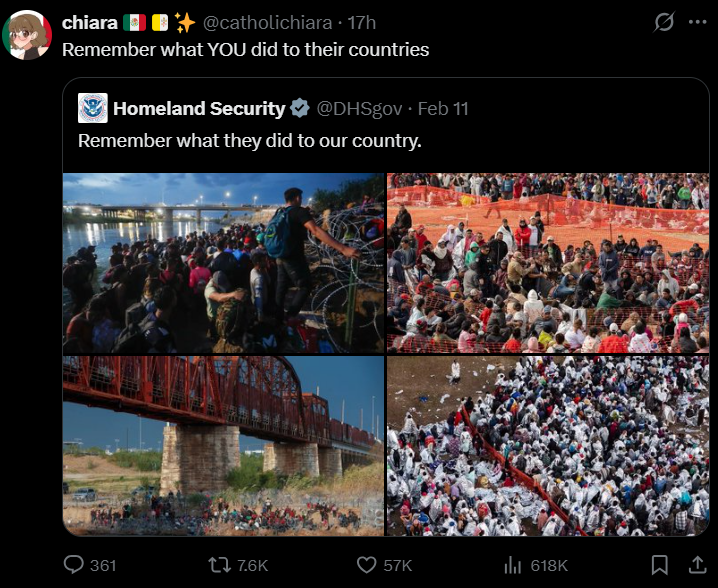This screenshot has height=588, width=718.
Task: Like the post with heart icon
Action: [366, 565]
